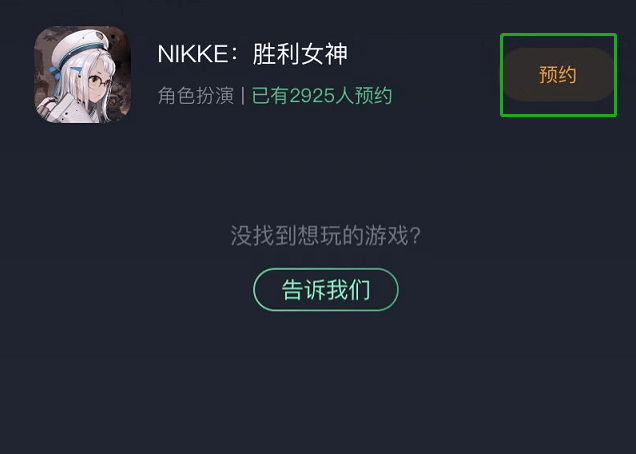This screenshot has height=454, width=636.
Task: Open the NIKKE game icon thumbnail
Action: [x=83, y=75]
